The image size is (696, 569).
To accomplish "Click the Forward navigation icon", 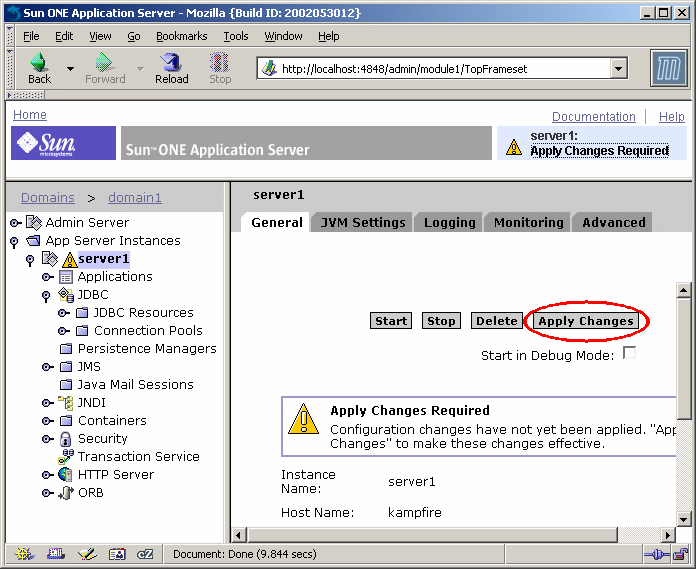I will (x=104, y=62).
